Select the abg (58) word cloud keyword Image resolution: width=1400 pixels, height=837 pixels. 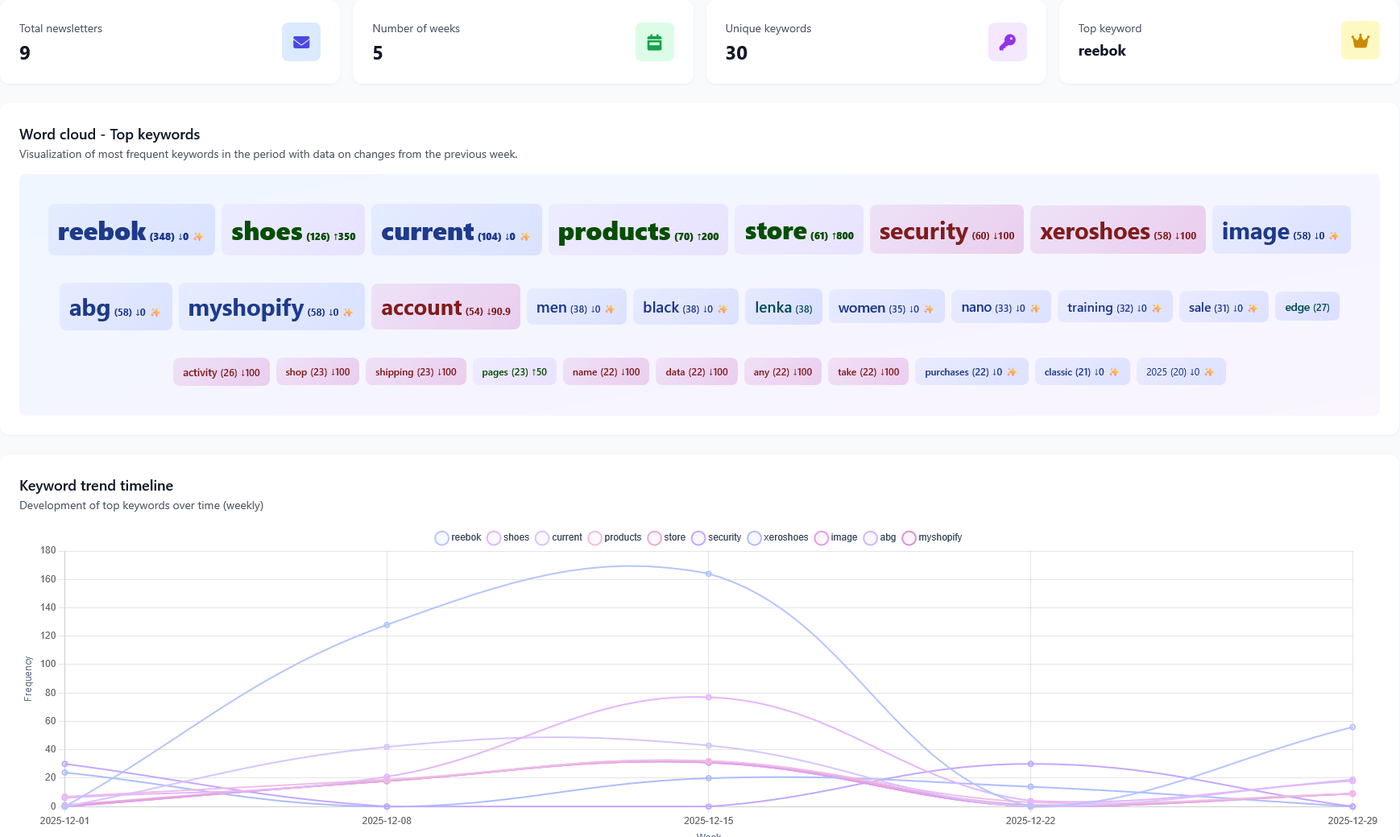[116, 307]
